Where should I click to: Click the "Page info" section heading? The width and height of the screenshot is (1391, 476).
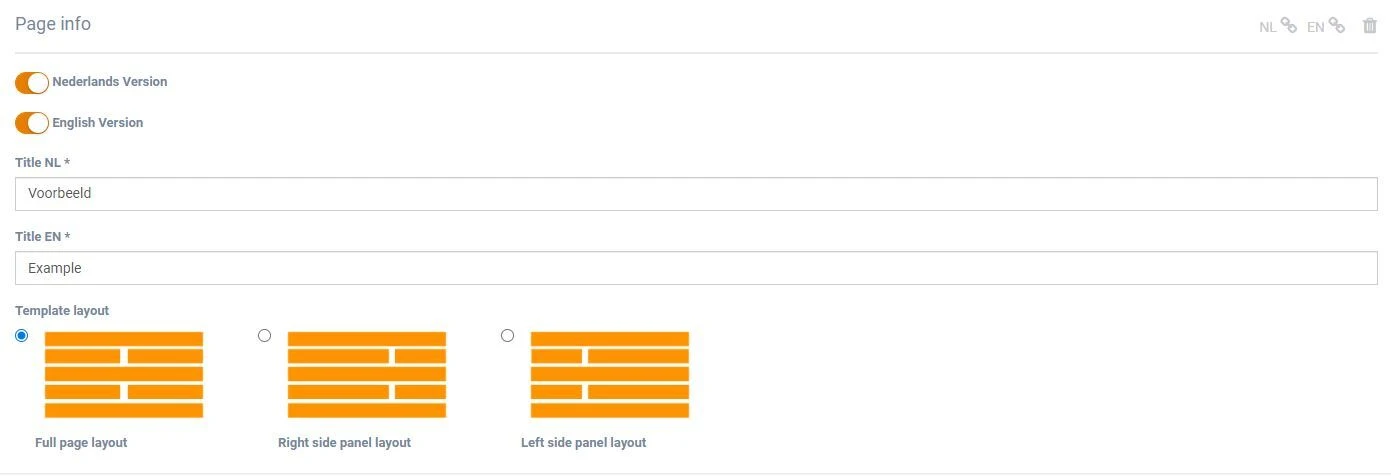pyautogui.click(x=53, y=24)
